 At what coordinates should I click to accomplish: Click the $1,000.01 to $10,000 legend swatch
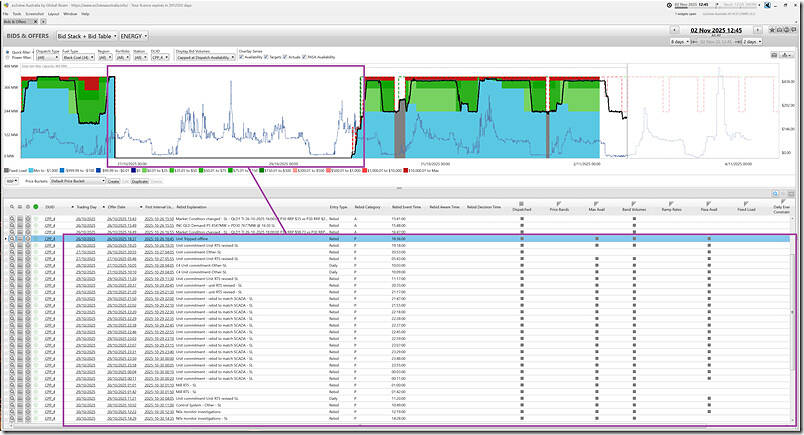pyautogui.click(x=365, y=170)
